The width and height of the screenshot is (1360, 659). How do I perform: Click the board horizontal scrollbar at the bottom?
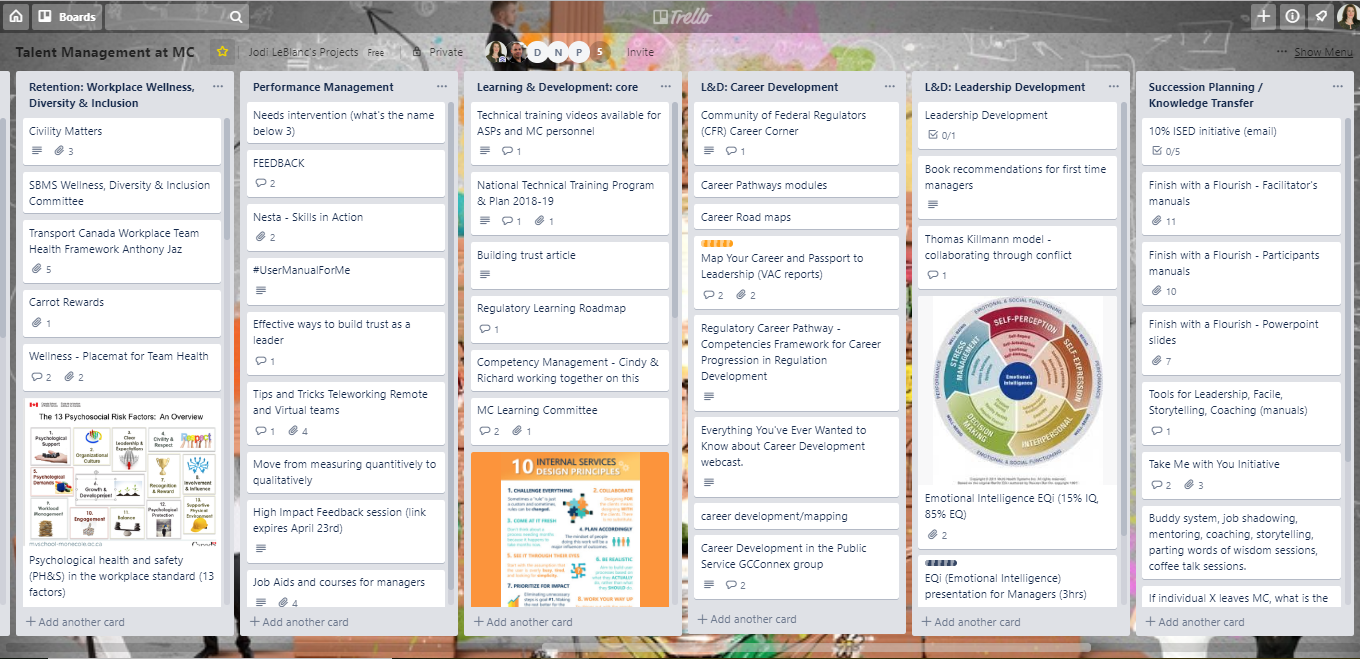(x=680, y=647)
